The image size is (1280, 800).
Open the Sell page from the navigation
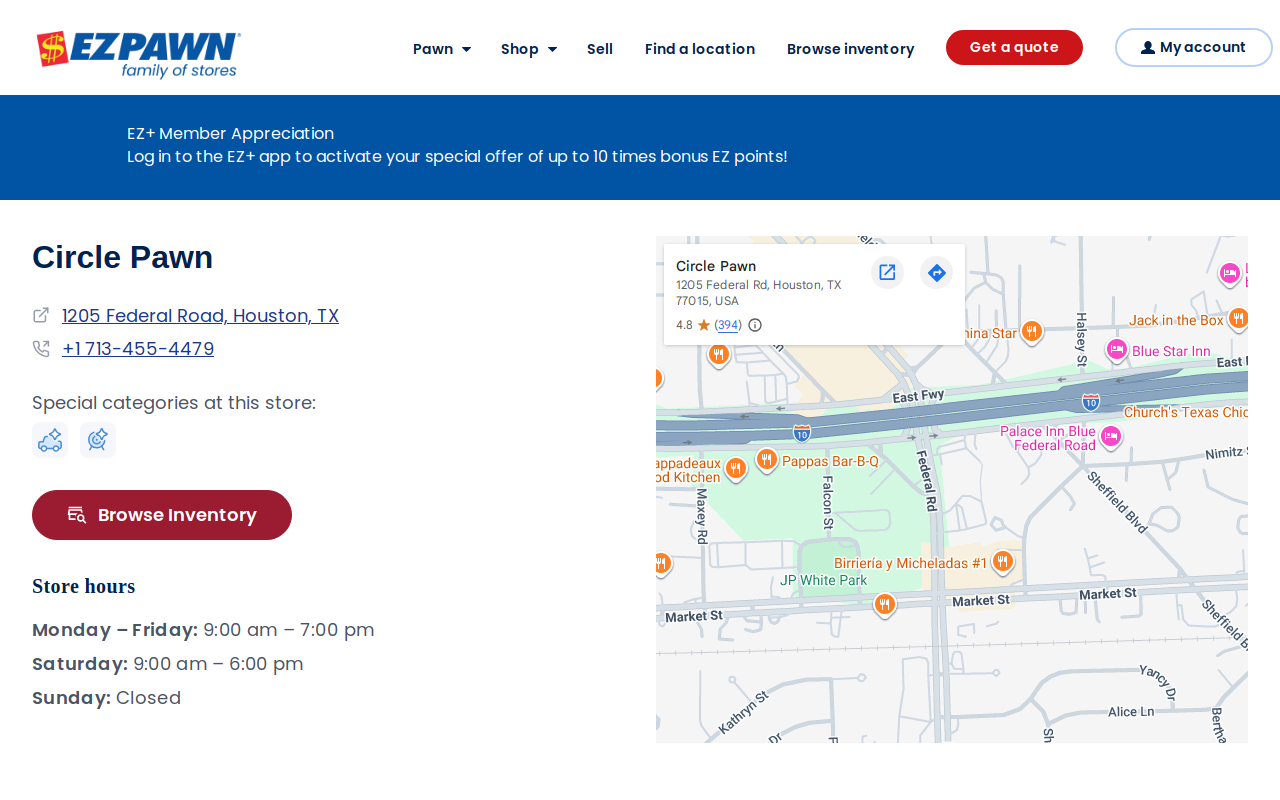(x=600, y=49)
